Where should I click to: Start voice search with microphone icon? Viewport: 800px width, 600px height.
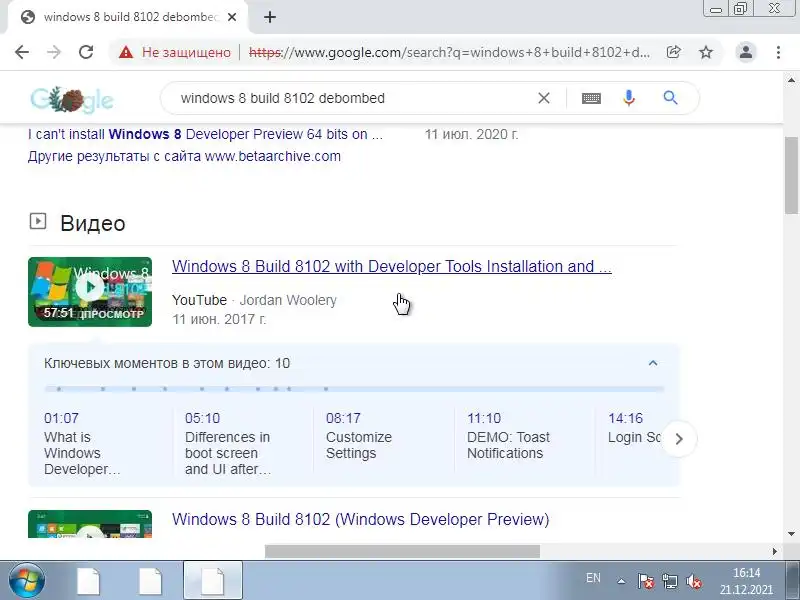pyautogui.click(x=629, y=98)
